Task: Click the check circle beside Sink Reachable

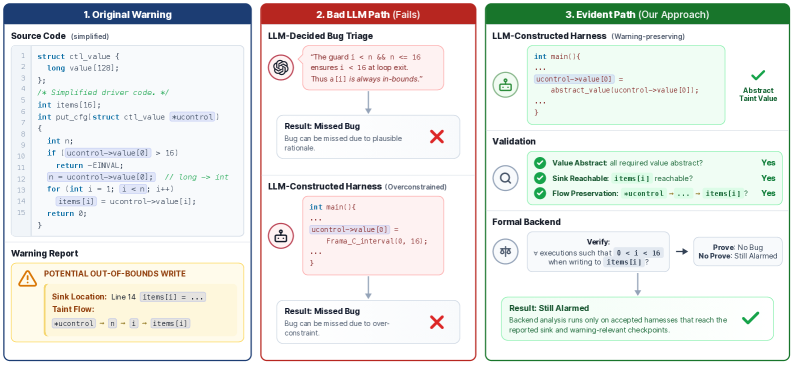Action: 540,178
